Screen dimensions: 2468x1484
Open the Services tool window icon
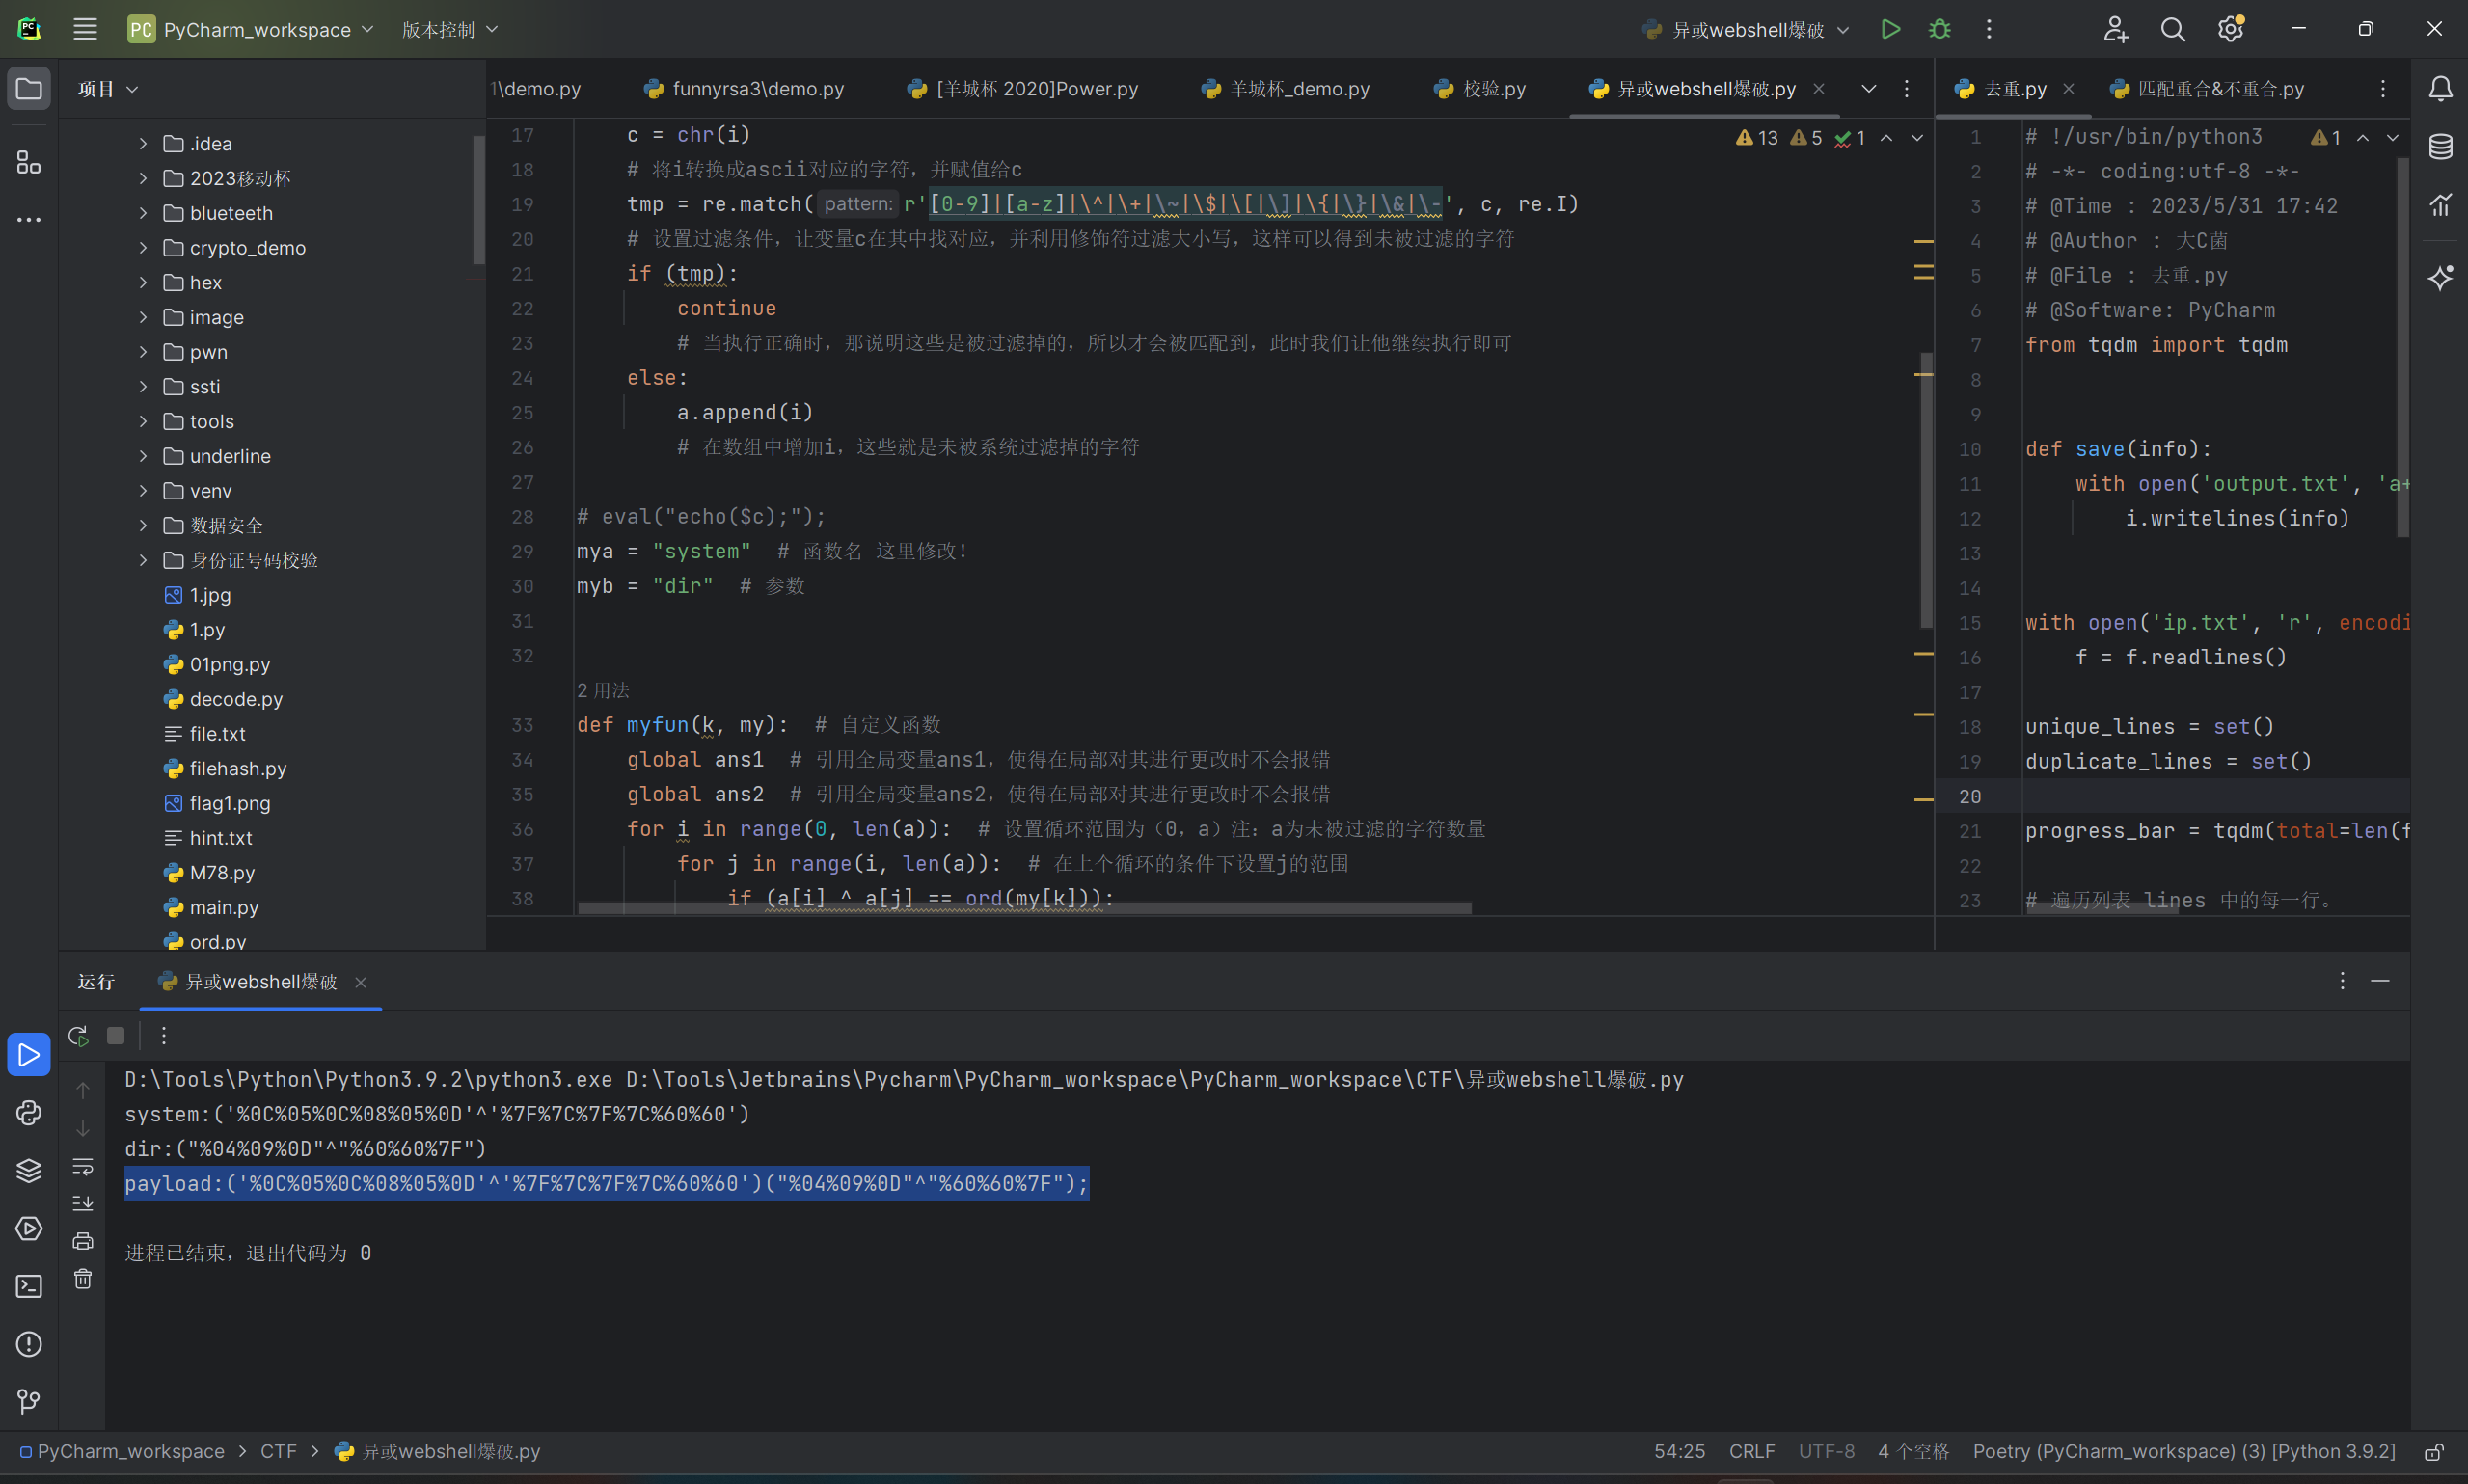pos(29,1228)
